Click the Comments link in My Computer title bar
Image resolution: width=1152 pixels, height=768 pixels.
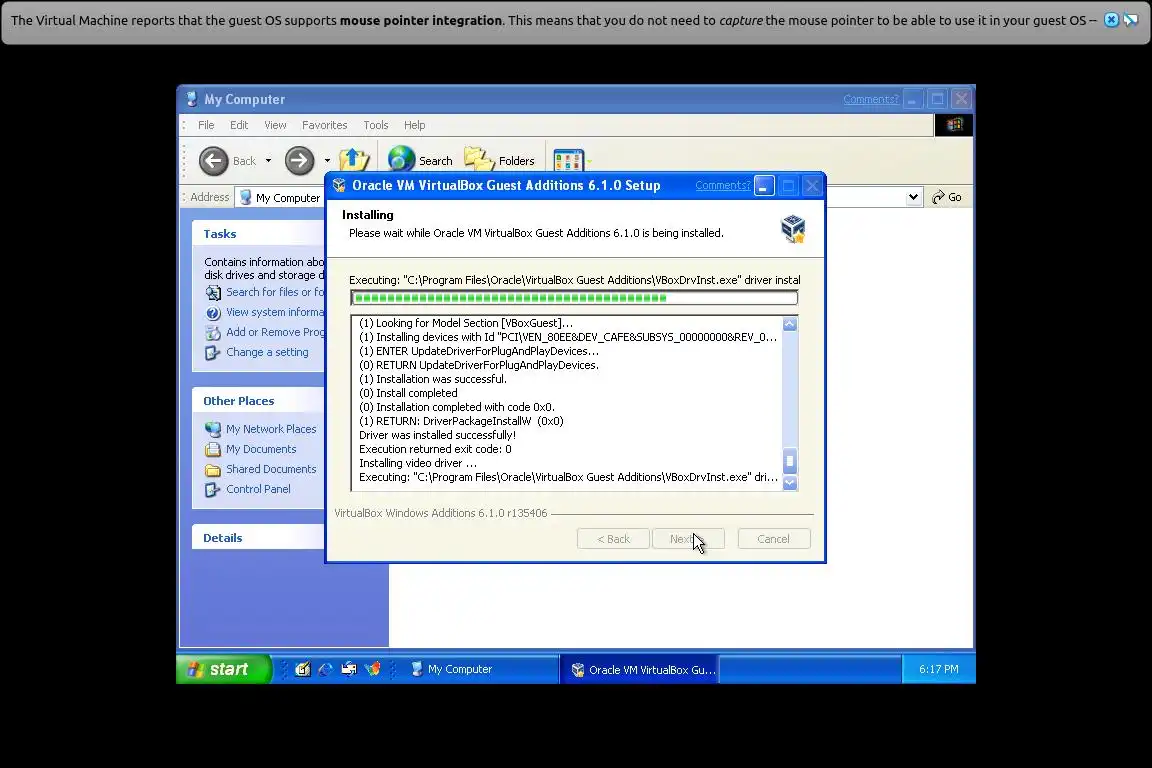click(871, 99)
